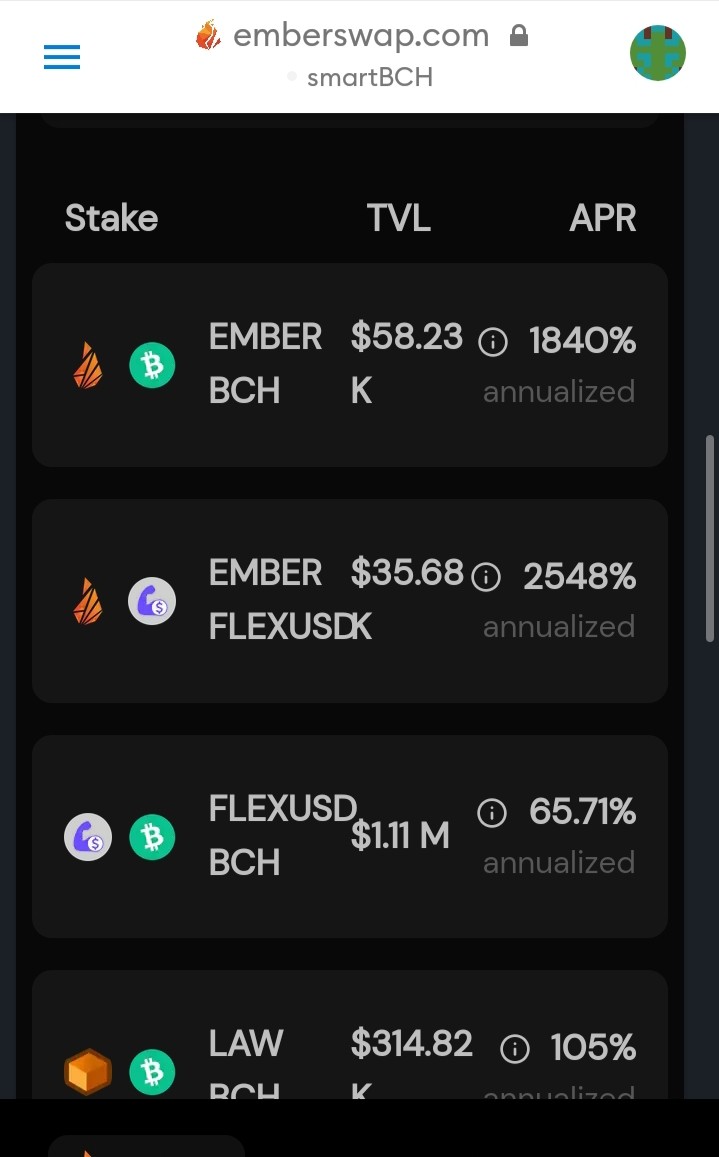Open the wallet account avatar
719x1157 pixels.
point(658,53)
